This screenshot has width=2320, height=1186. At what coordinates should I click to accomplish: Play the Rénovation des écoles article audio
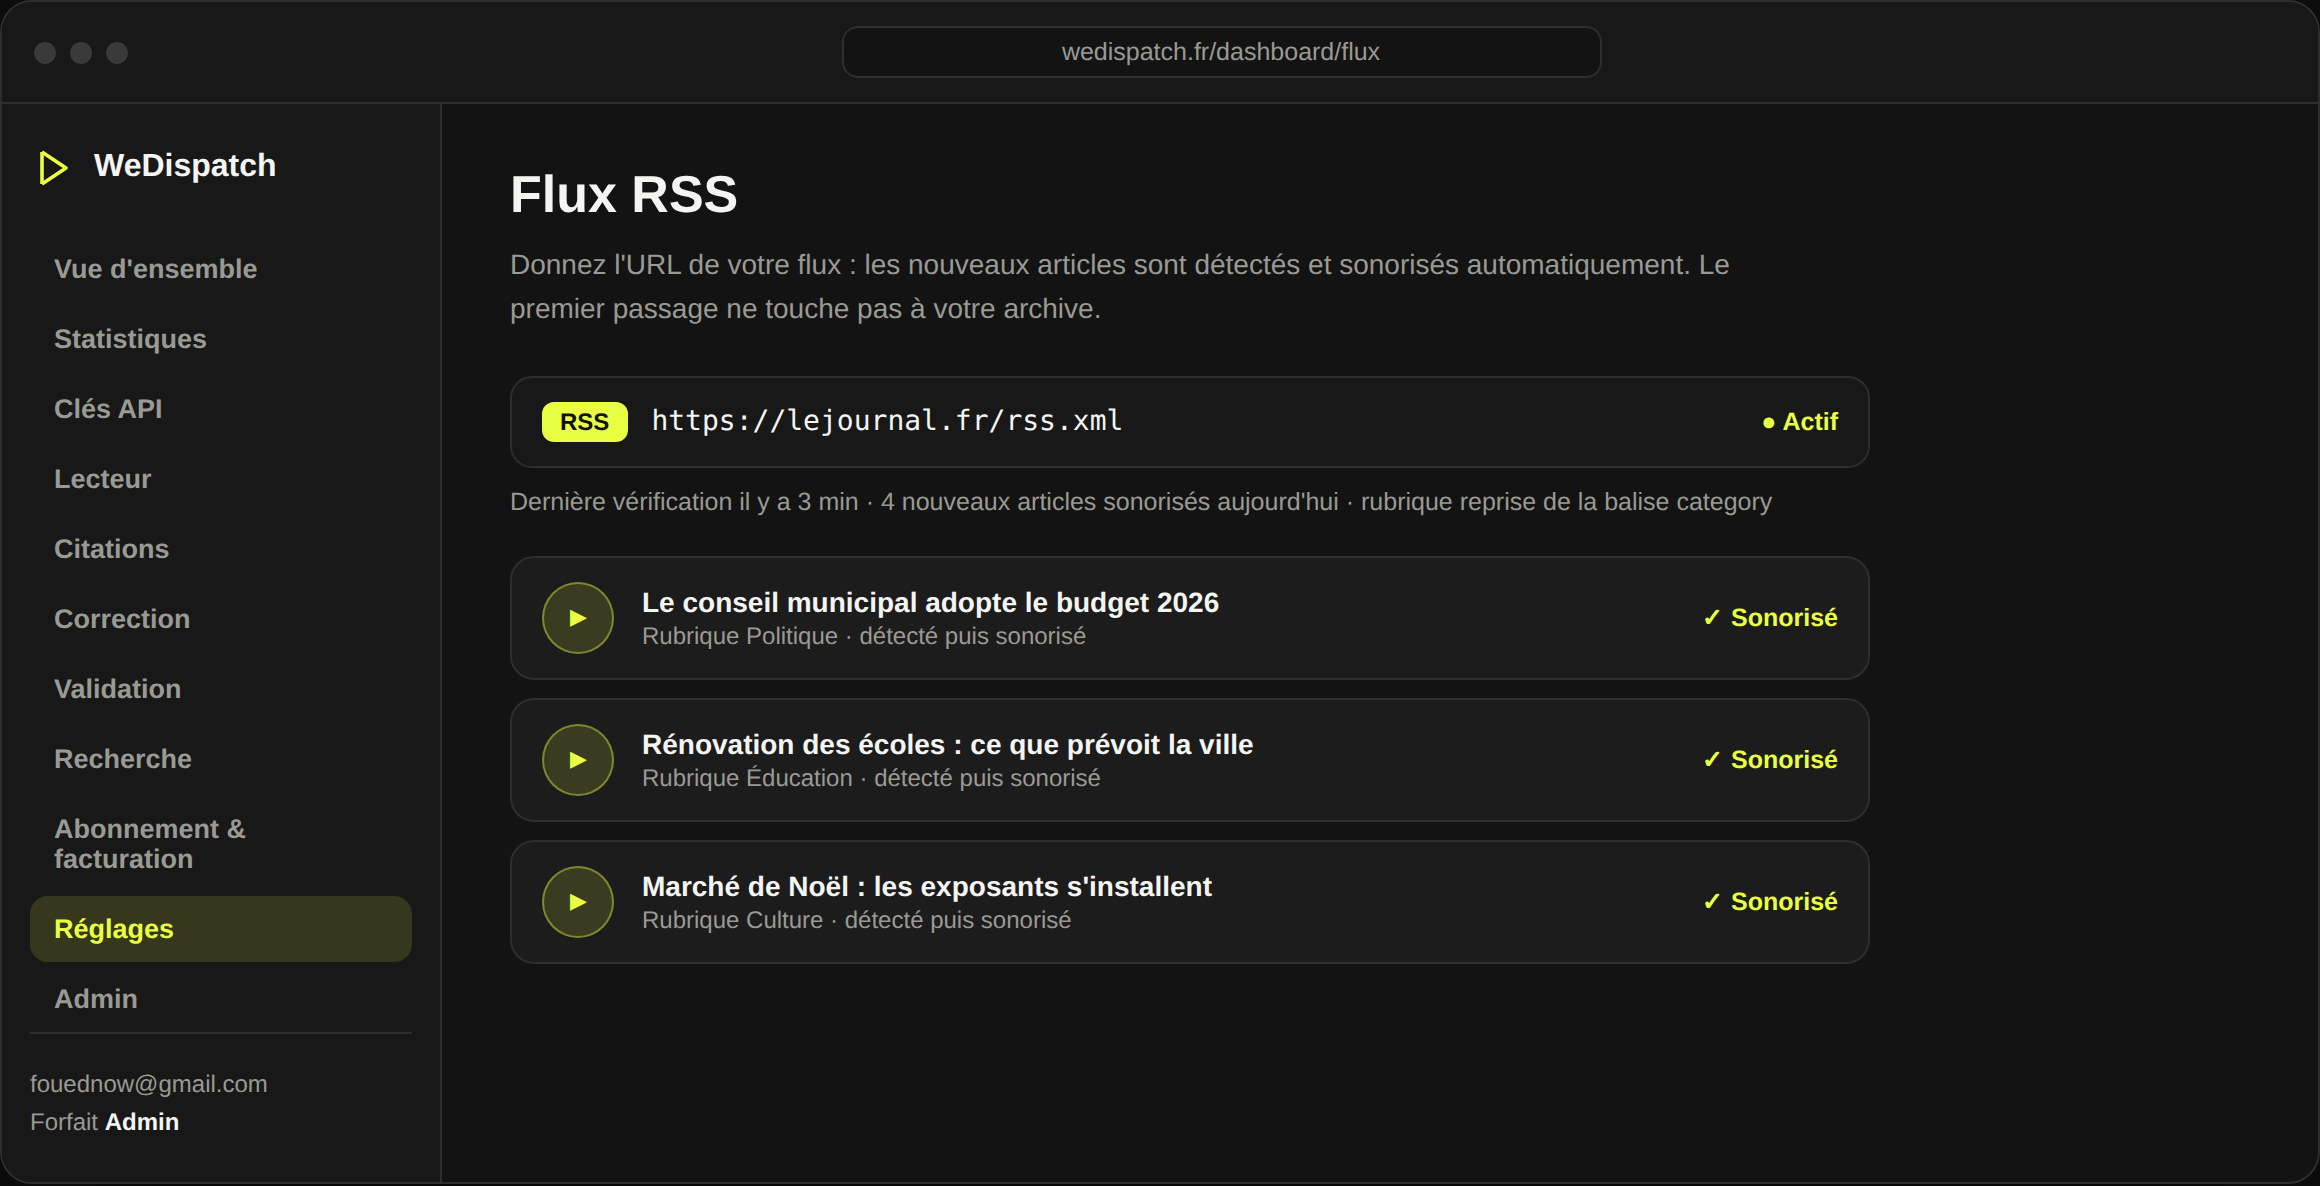coord(578,760)
